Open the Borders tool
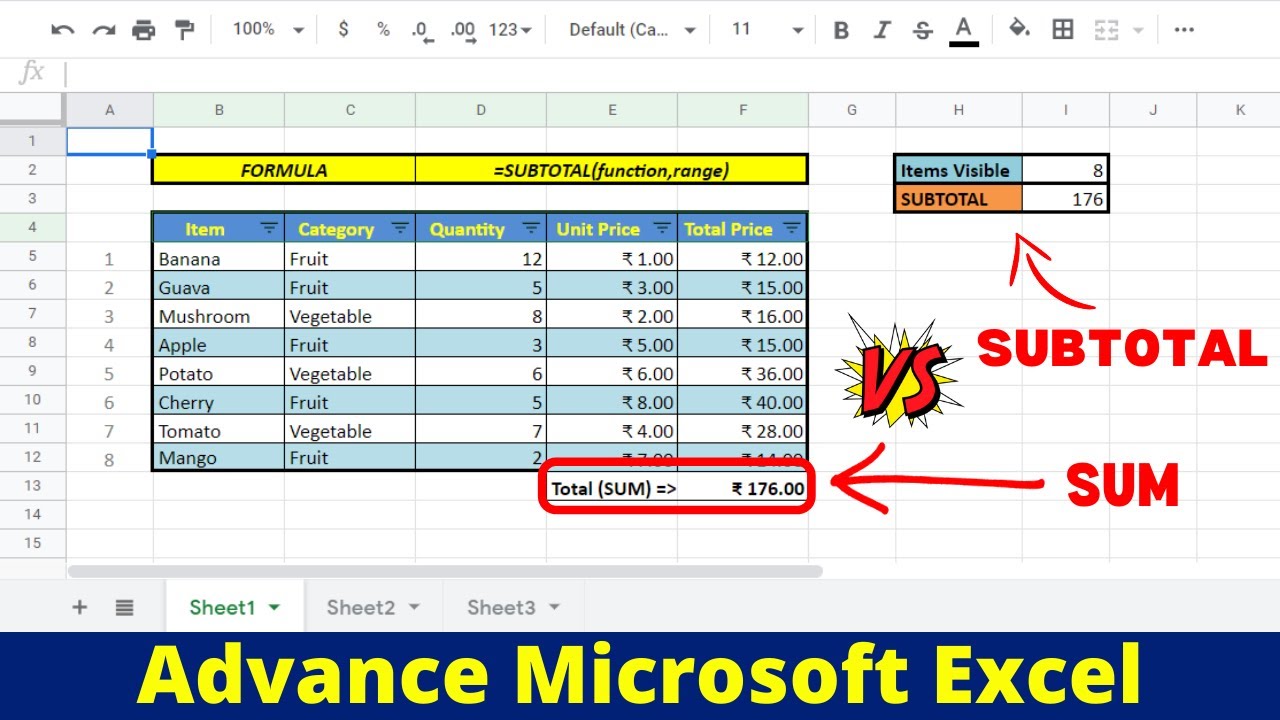 pyautogui.click(x=1062, y=30)
